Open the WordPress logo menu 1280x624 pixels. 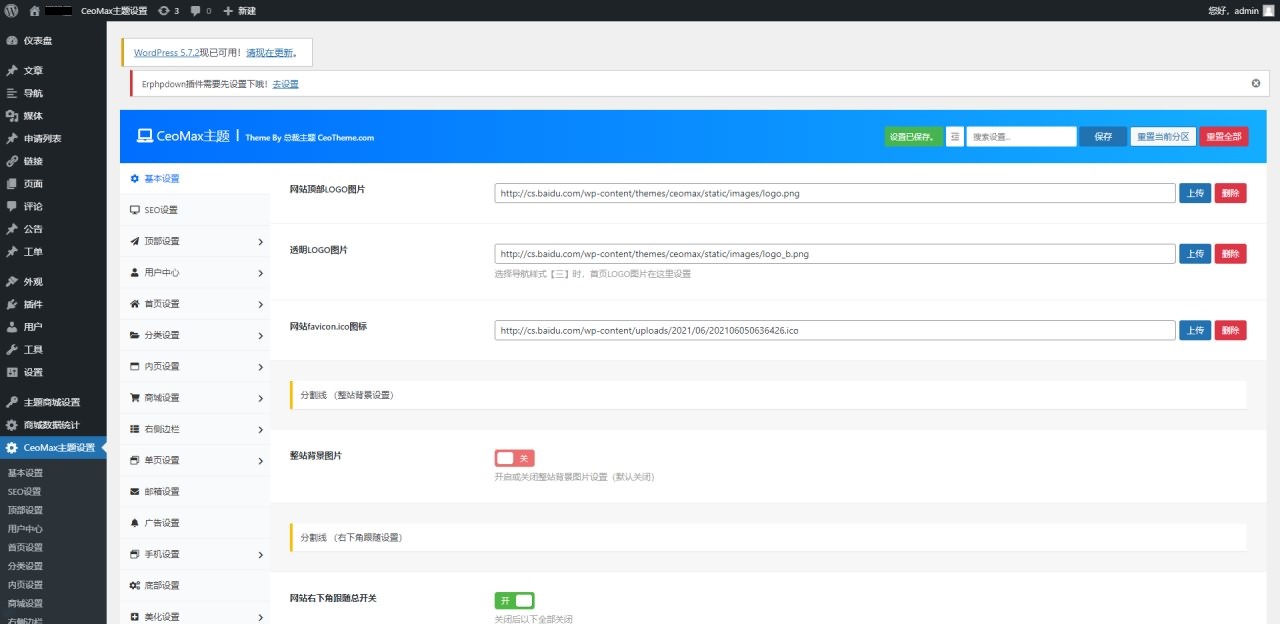[x=12, y=10]
